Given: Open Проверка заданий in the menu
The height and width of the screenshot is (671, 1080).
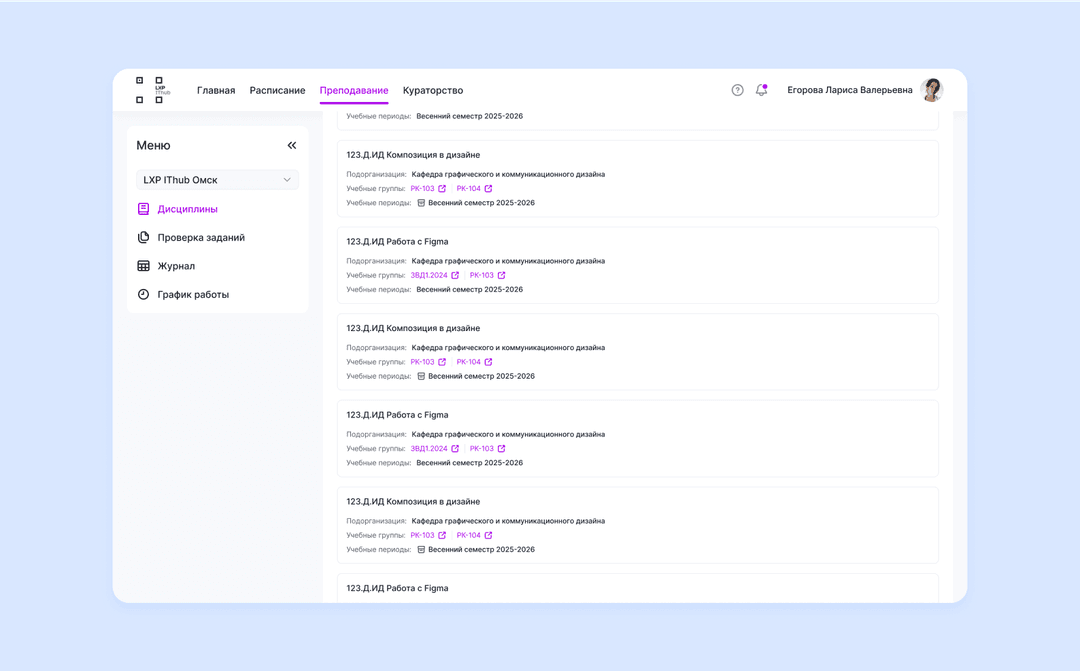Looking at the screenshot, I should pos(201,238).
